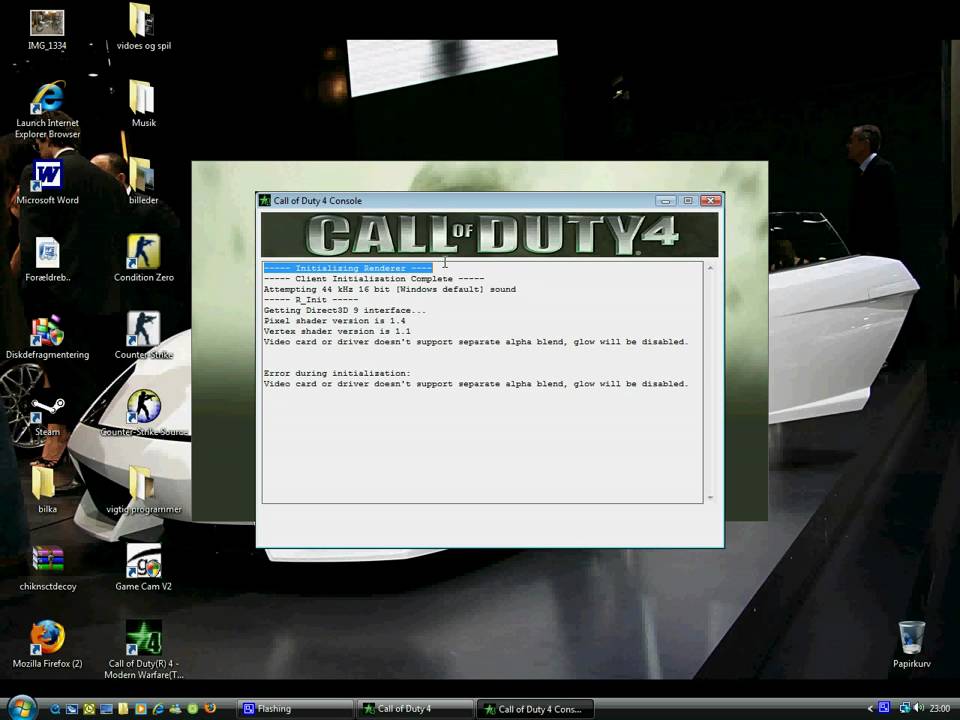The image size is (960, 720).
Task: Click 'Vertex shader version is 1.1' line
Action: [337, 331]
